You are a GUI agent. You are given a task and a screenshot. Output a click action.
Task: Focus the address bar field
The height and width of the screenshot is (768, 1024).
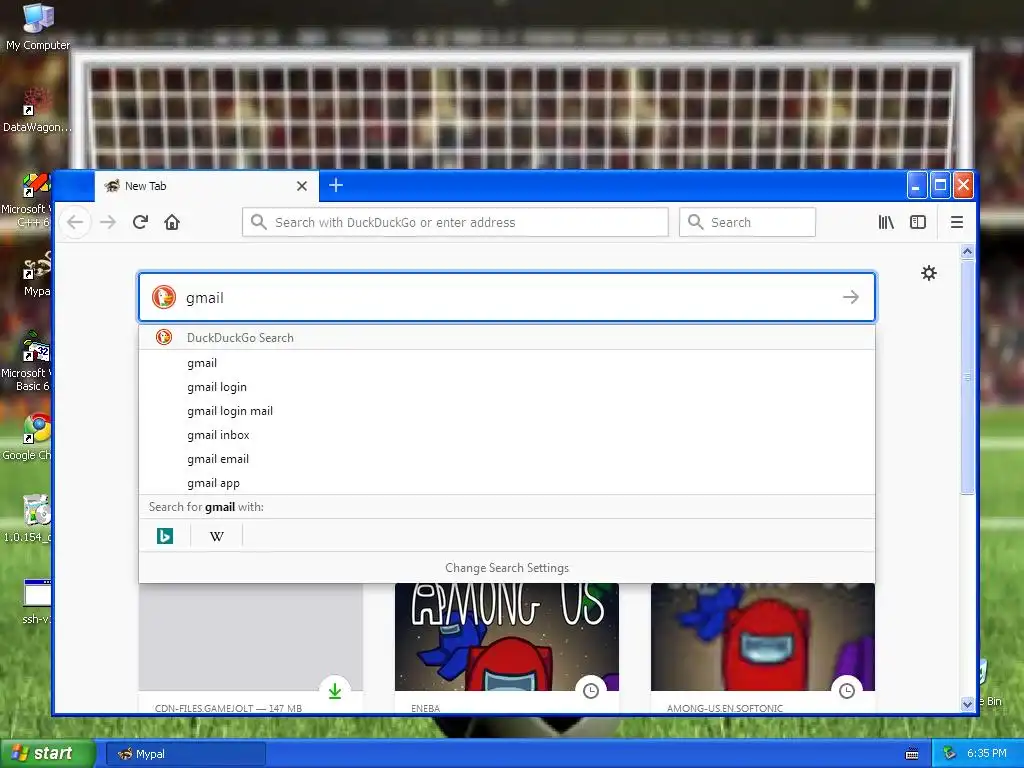coord(455,222)
